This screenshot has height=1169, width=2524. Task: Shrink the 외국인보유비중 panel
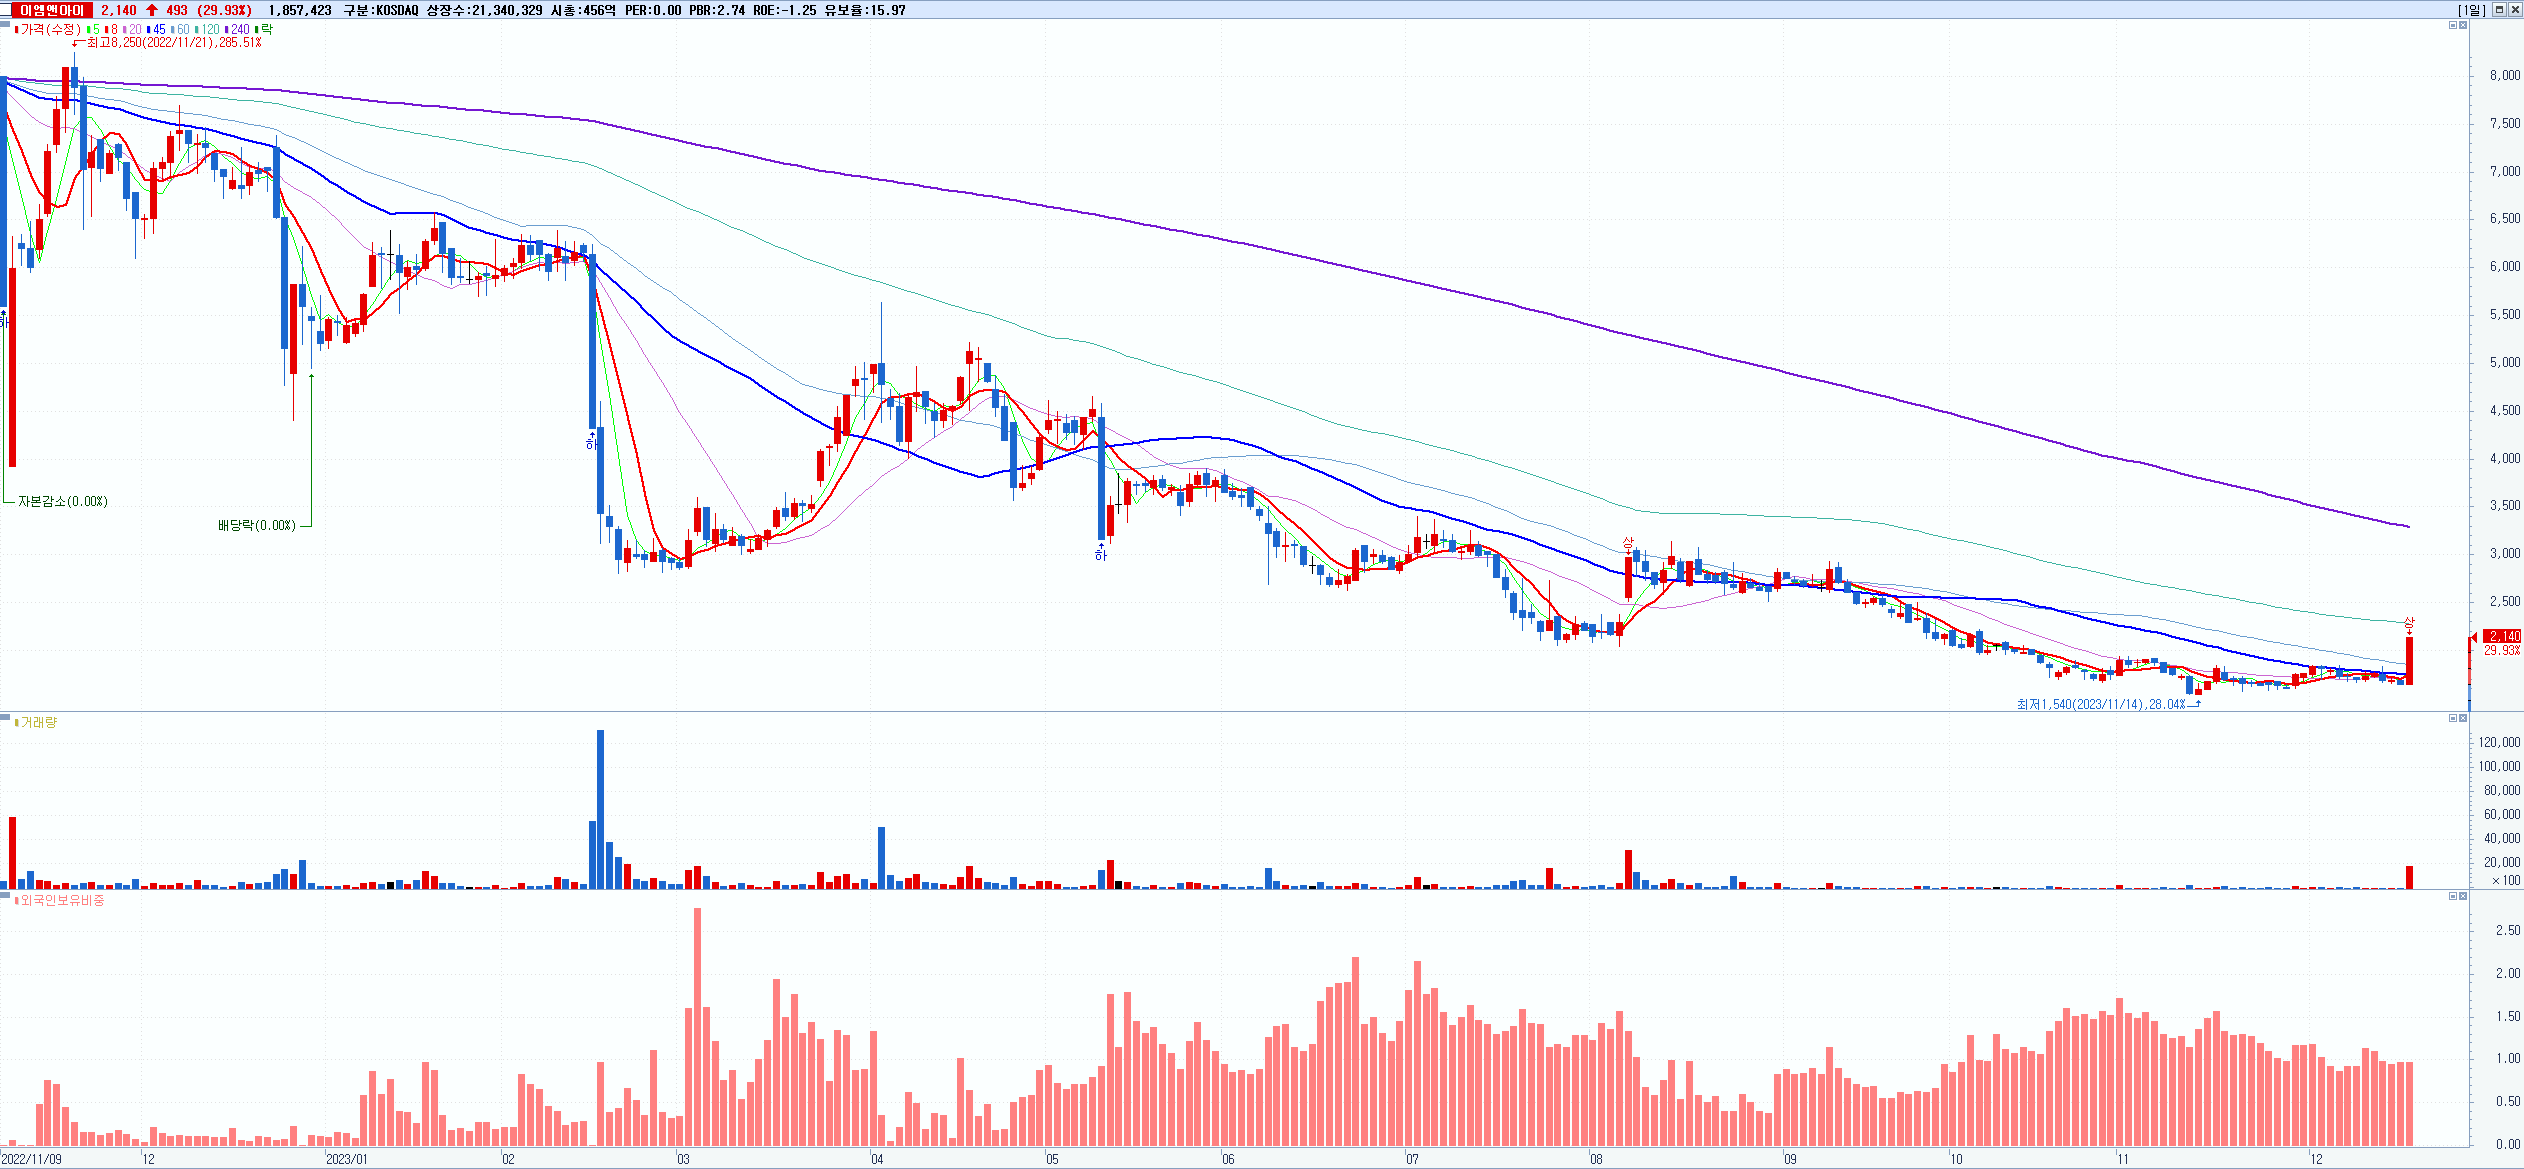coord(2452,896)
